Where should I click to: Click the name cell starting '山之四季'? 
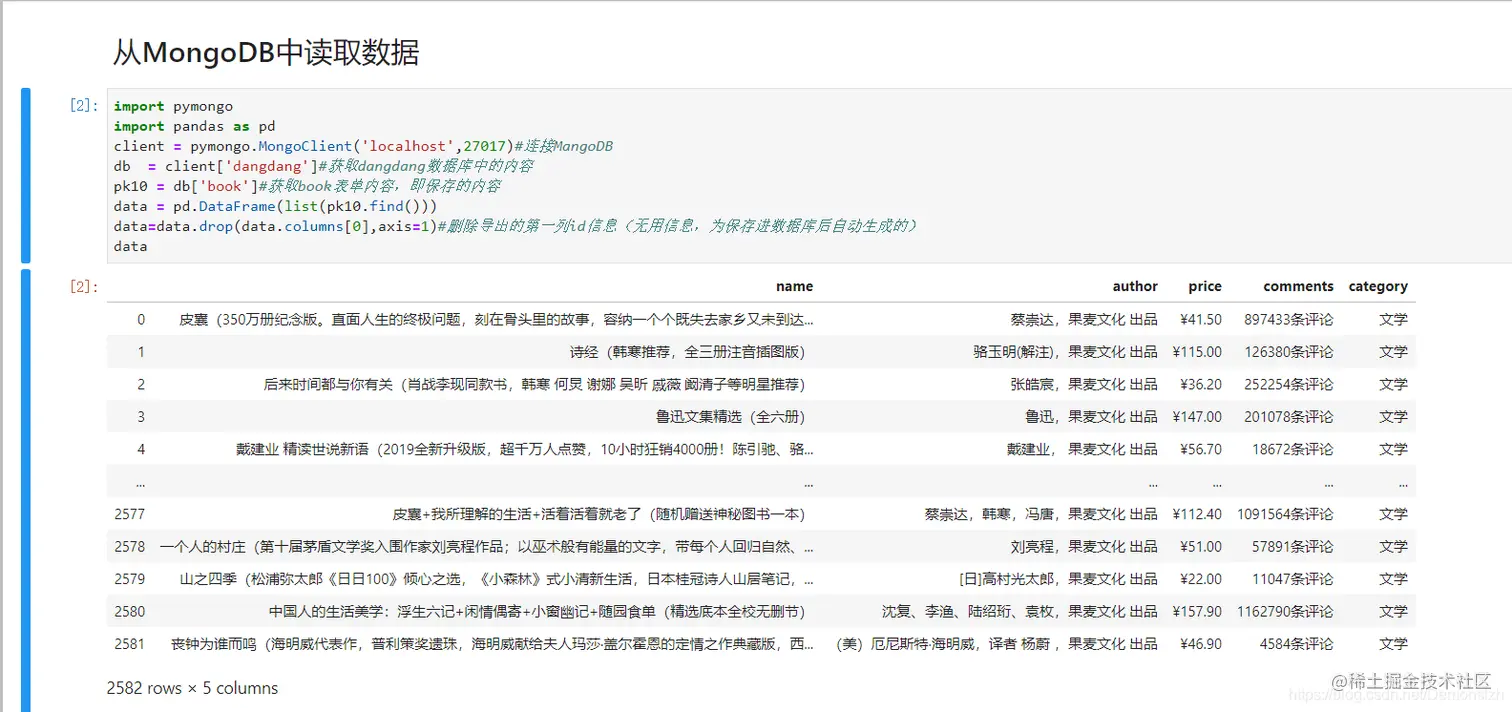click(496, 579)
